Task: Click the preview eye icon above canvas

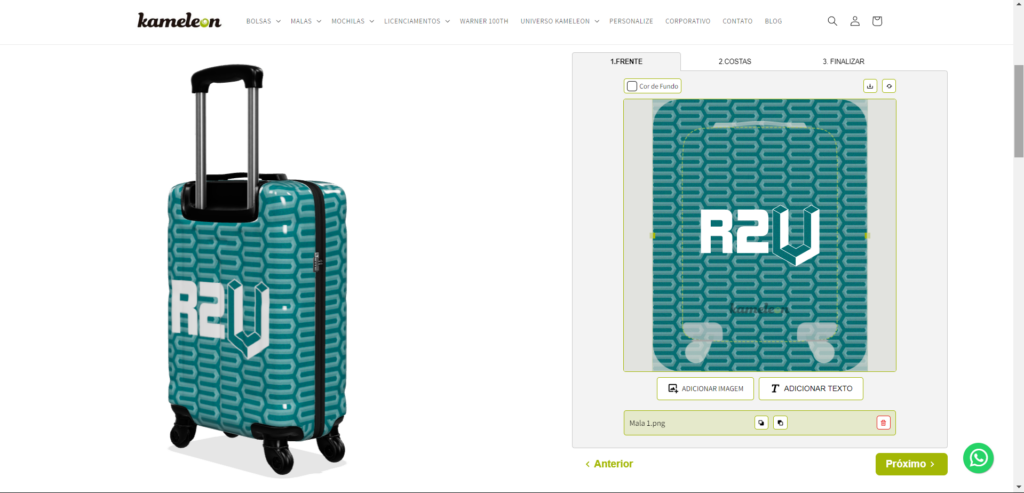Action: [x=888, y=86]
